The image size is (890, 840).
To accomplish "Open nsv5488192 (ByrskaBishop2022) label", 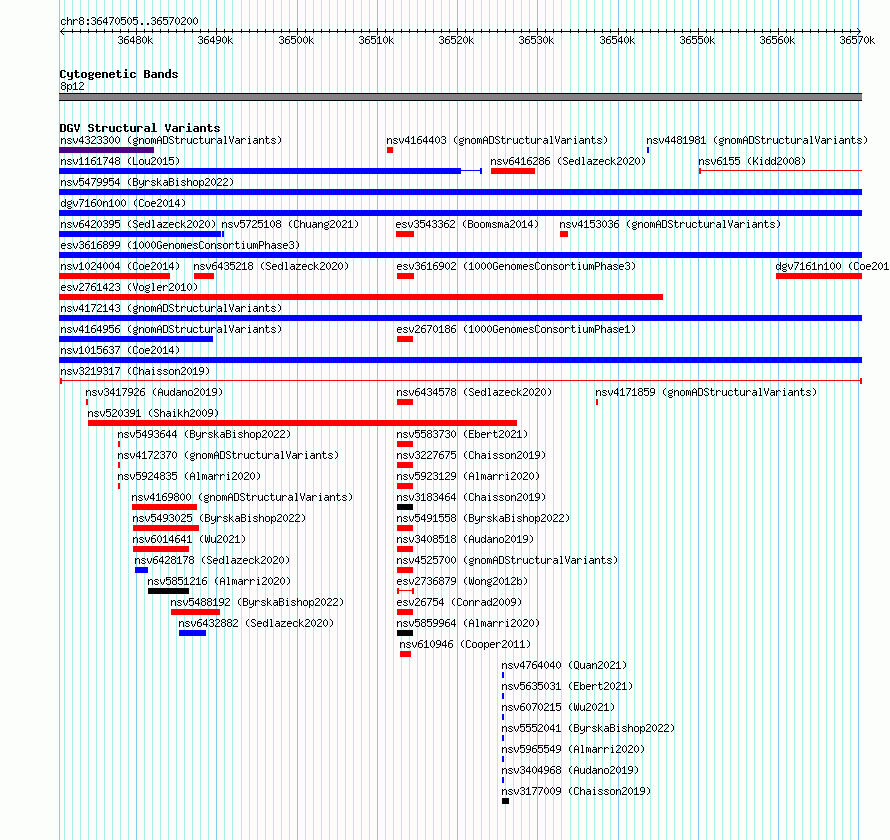I will pyautogui.click(x=257, y=602).
